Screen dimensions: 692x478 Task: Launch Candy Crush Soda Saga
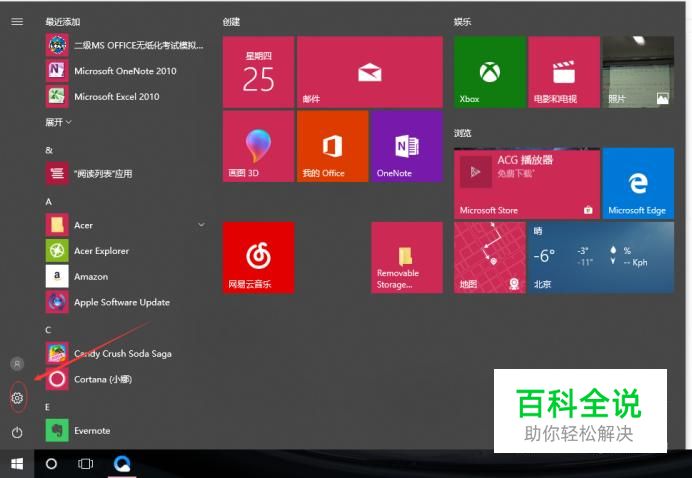[125, 354]
